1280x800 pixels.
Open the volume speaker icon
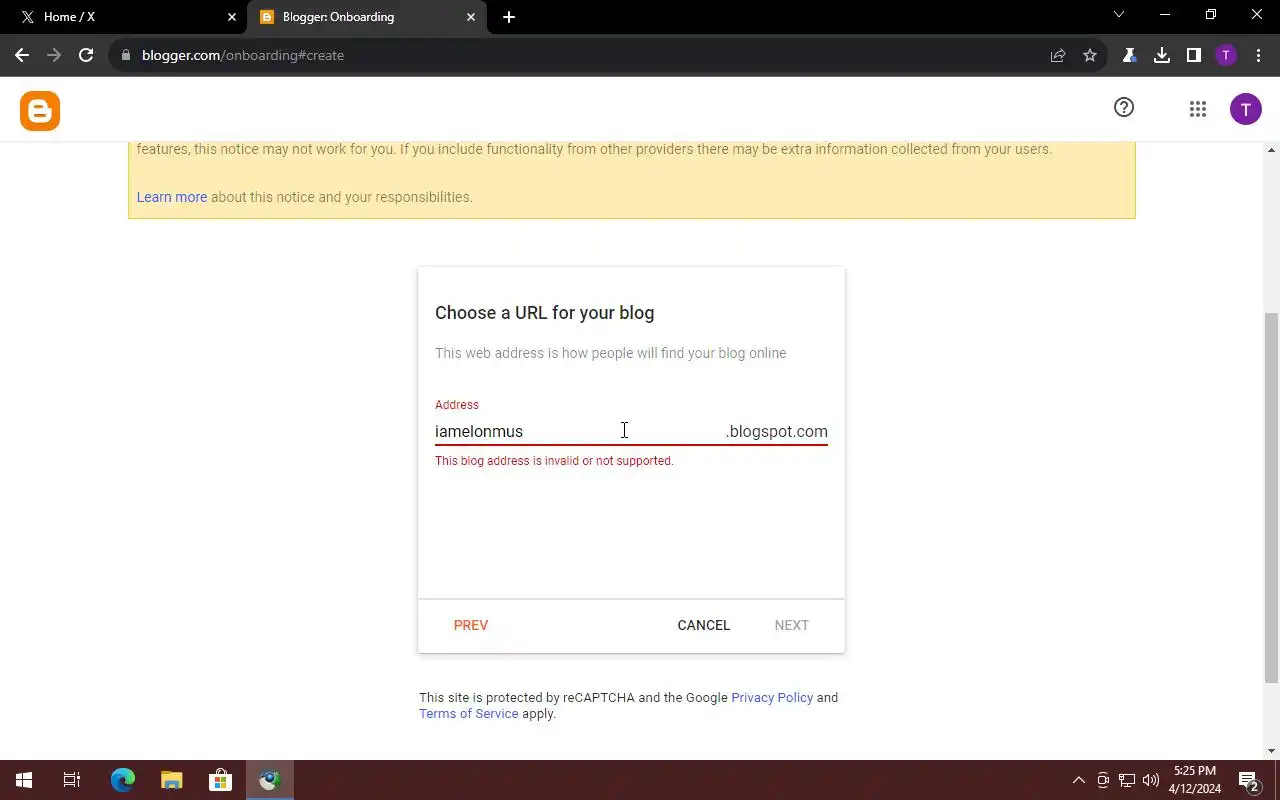(1150, 780)
